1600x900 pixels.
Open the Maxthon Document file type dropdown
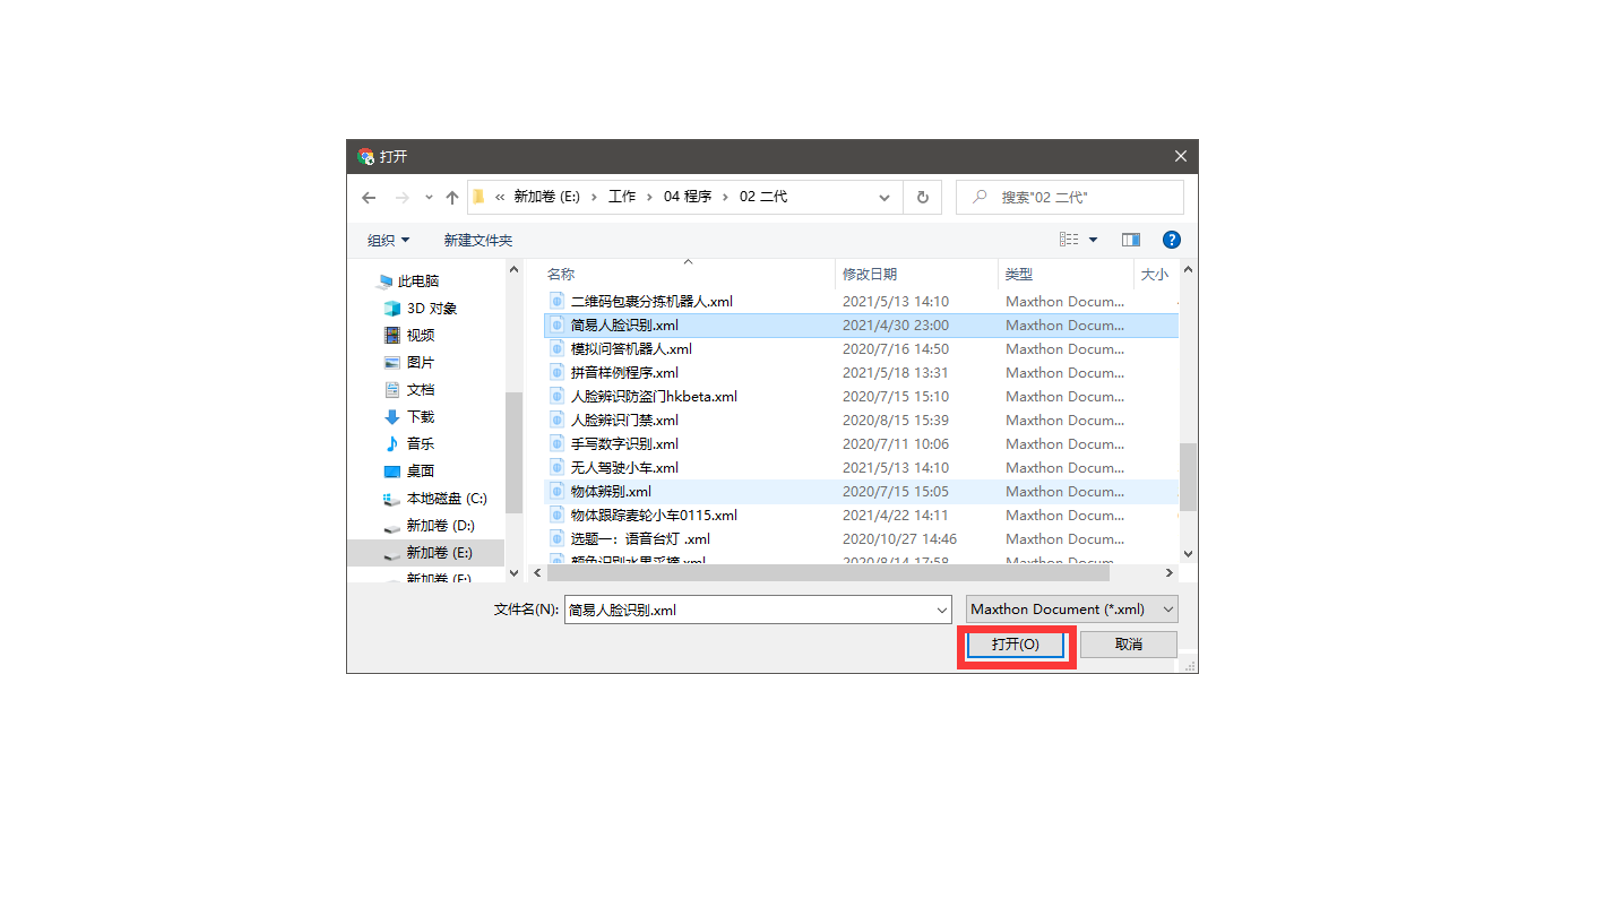[x=1071, y=609]
